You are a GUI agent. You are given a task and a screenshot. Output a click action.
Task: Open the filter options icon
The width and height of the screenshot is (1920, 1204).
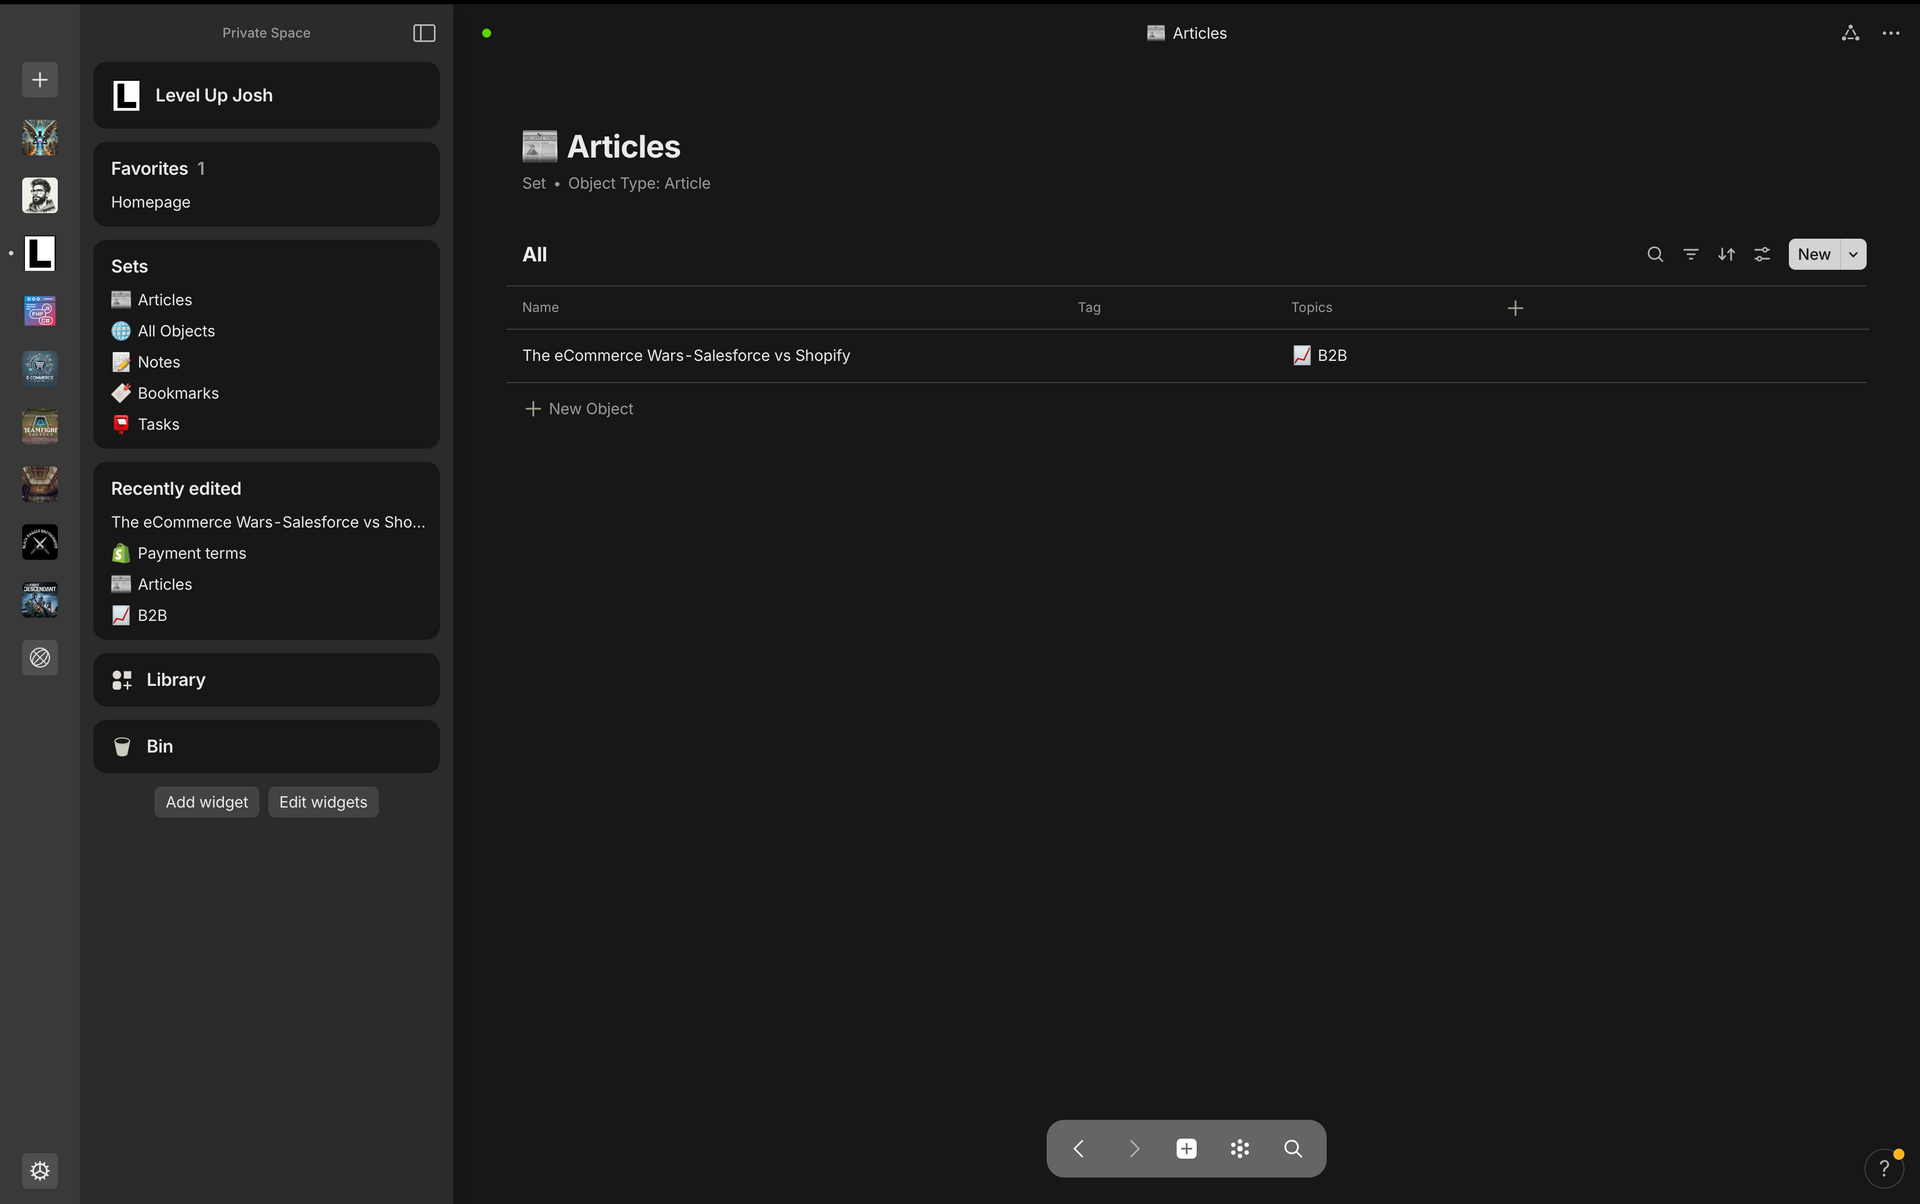(x=1691, y=254)
